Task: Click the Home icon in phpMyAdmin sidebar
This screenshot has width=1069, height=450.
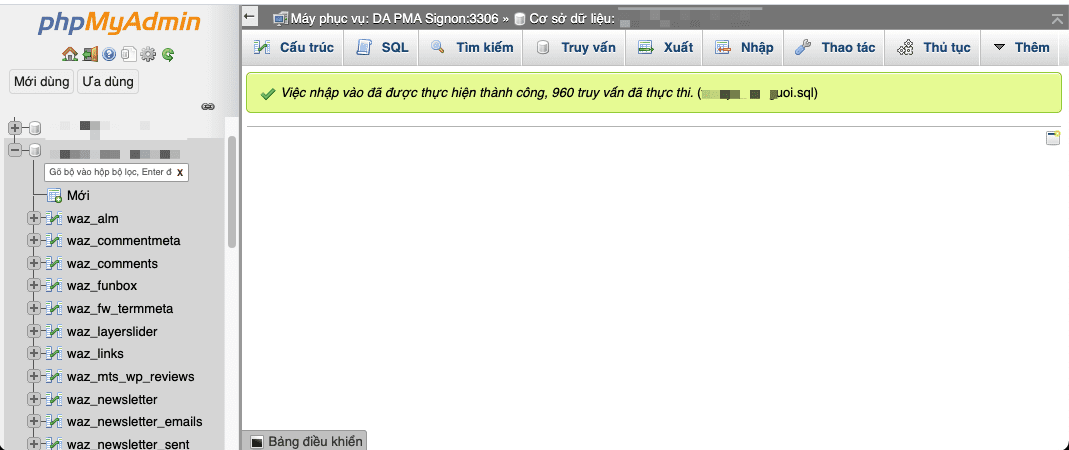Action: pos(69,54)
